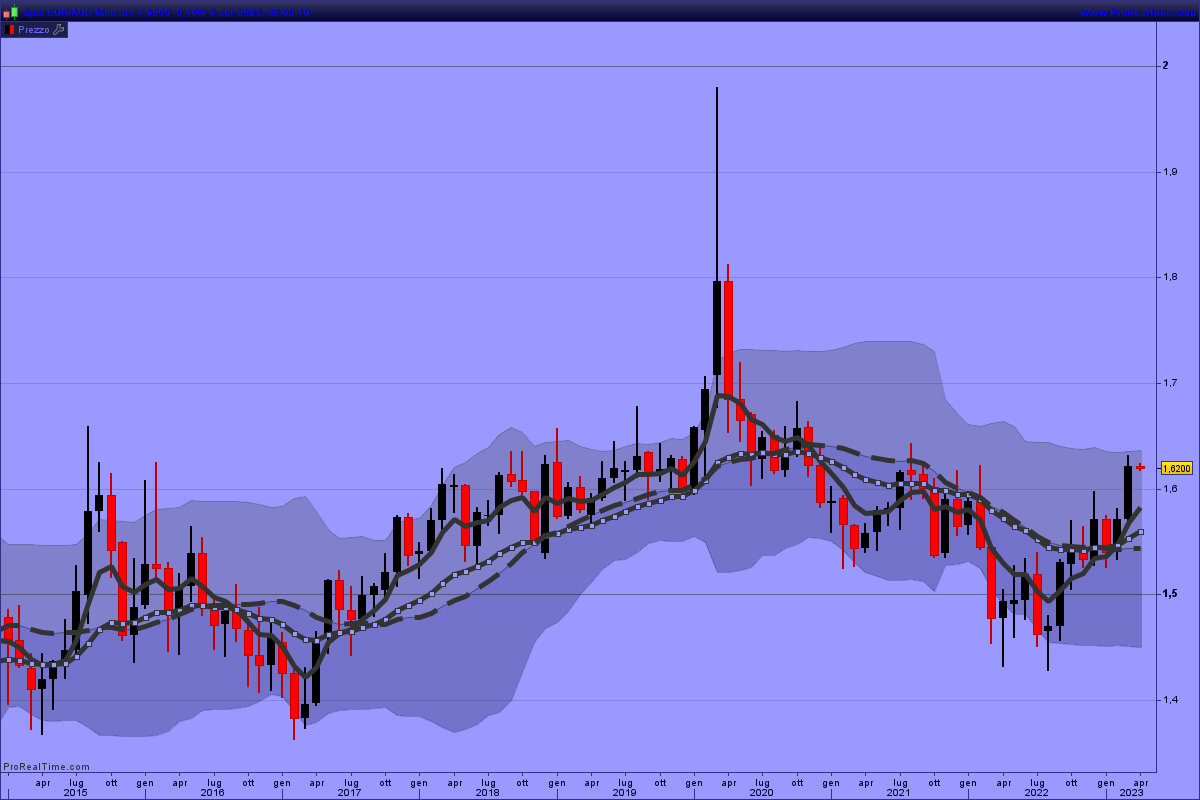Click the candlestick chart icon in title bar

9,13
